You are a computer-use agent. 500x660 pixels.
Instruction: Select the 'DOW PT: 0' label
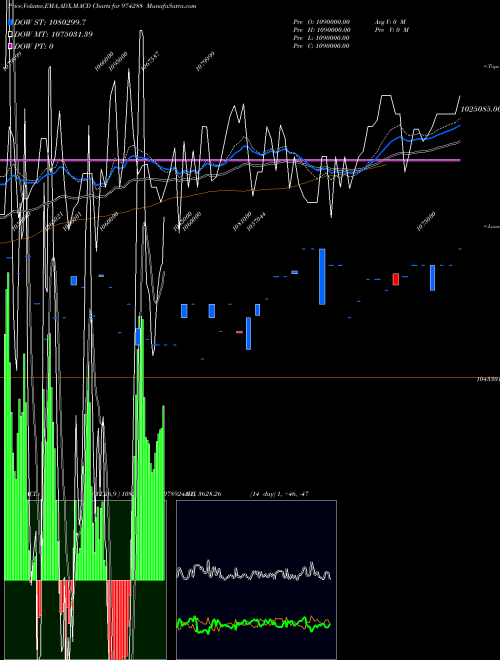click(x=34, y=46)
